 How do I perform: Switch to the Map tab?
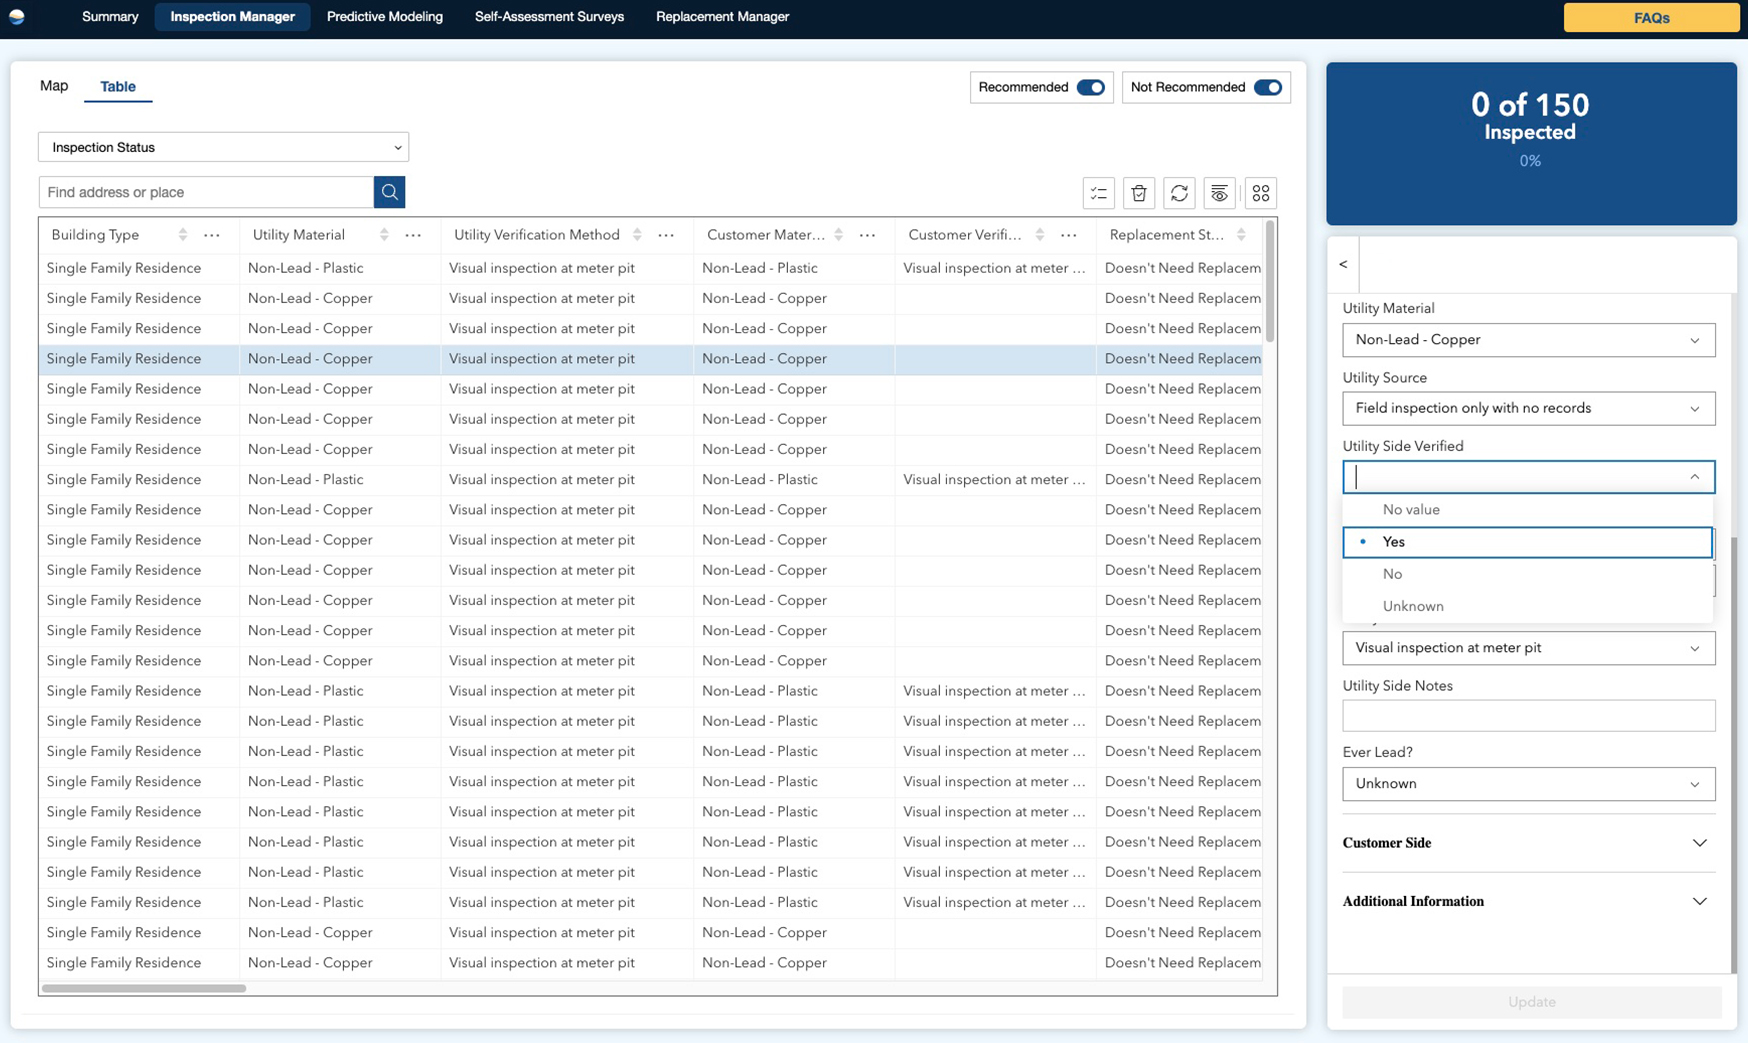point(54,86)
